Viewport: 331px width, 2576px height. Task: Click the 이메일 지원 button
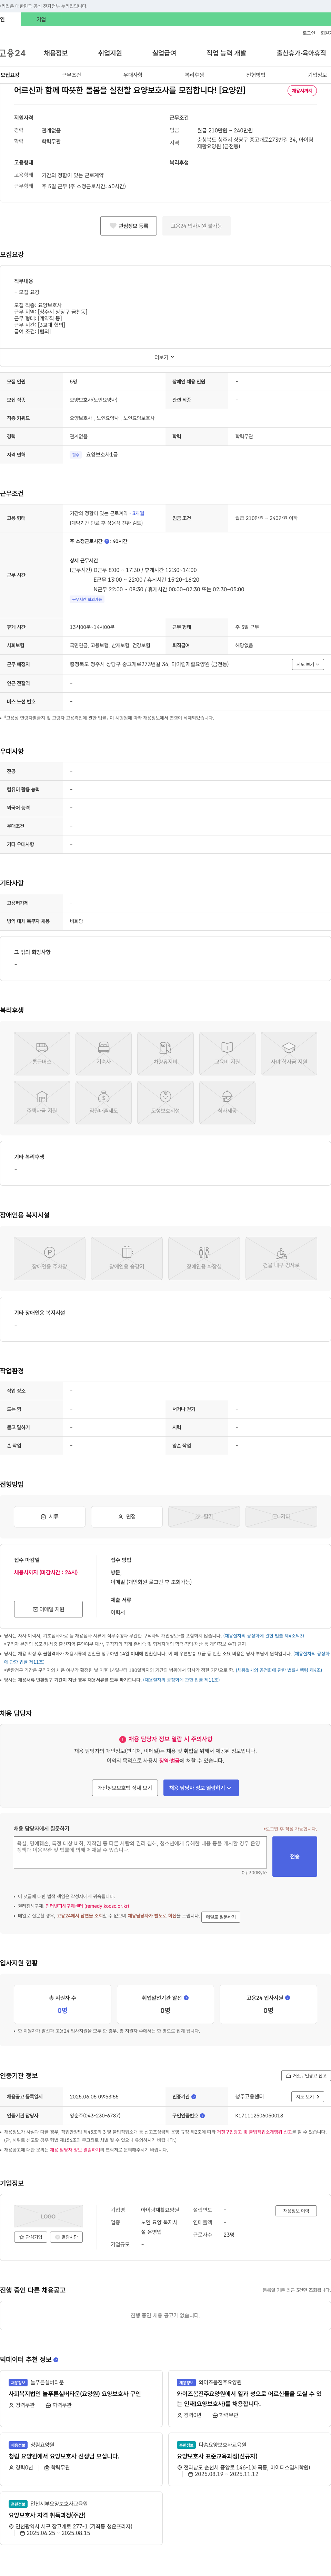[48, 1609]
